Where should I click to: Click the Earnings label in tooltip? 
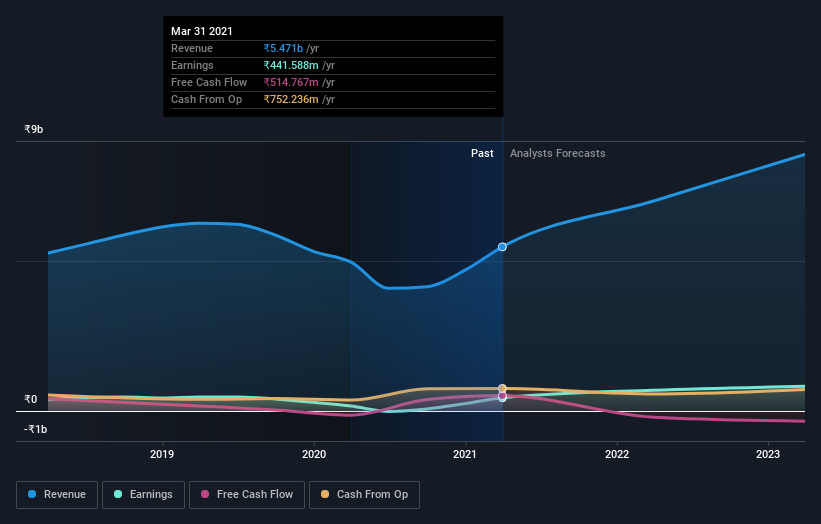(x=192, y=65)
